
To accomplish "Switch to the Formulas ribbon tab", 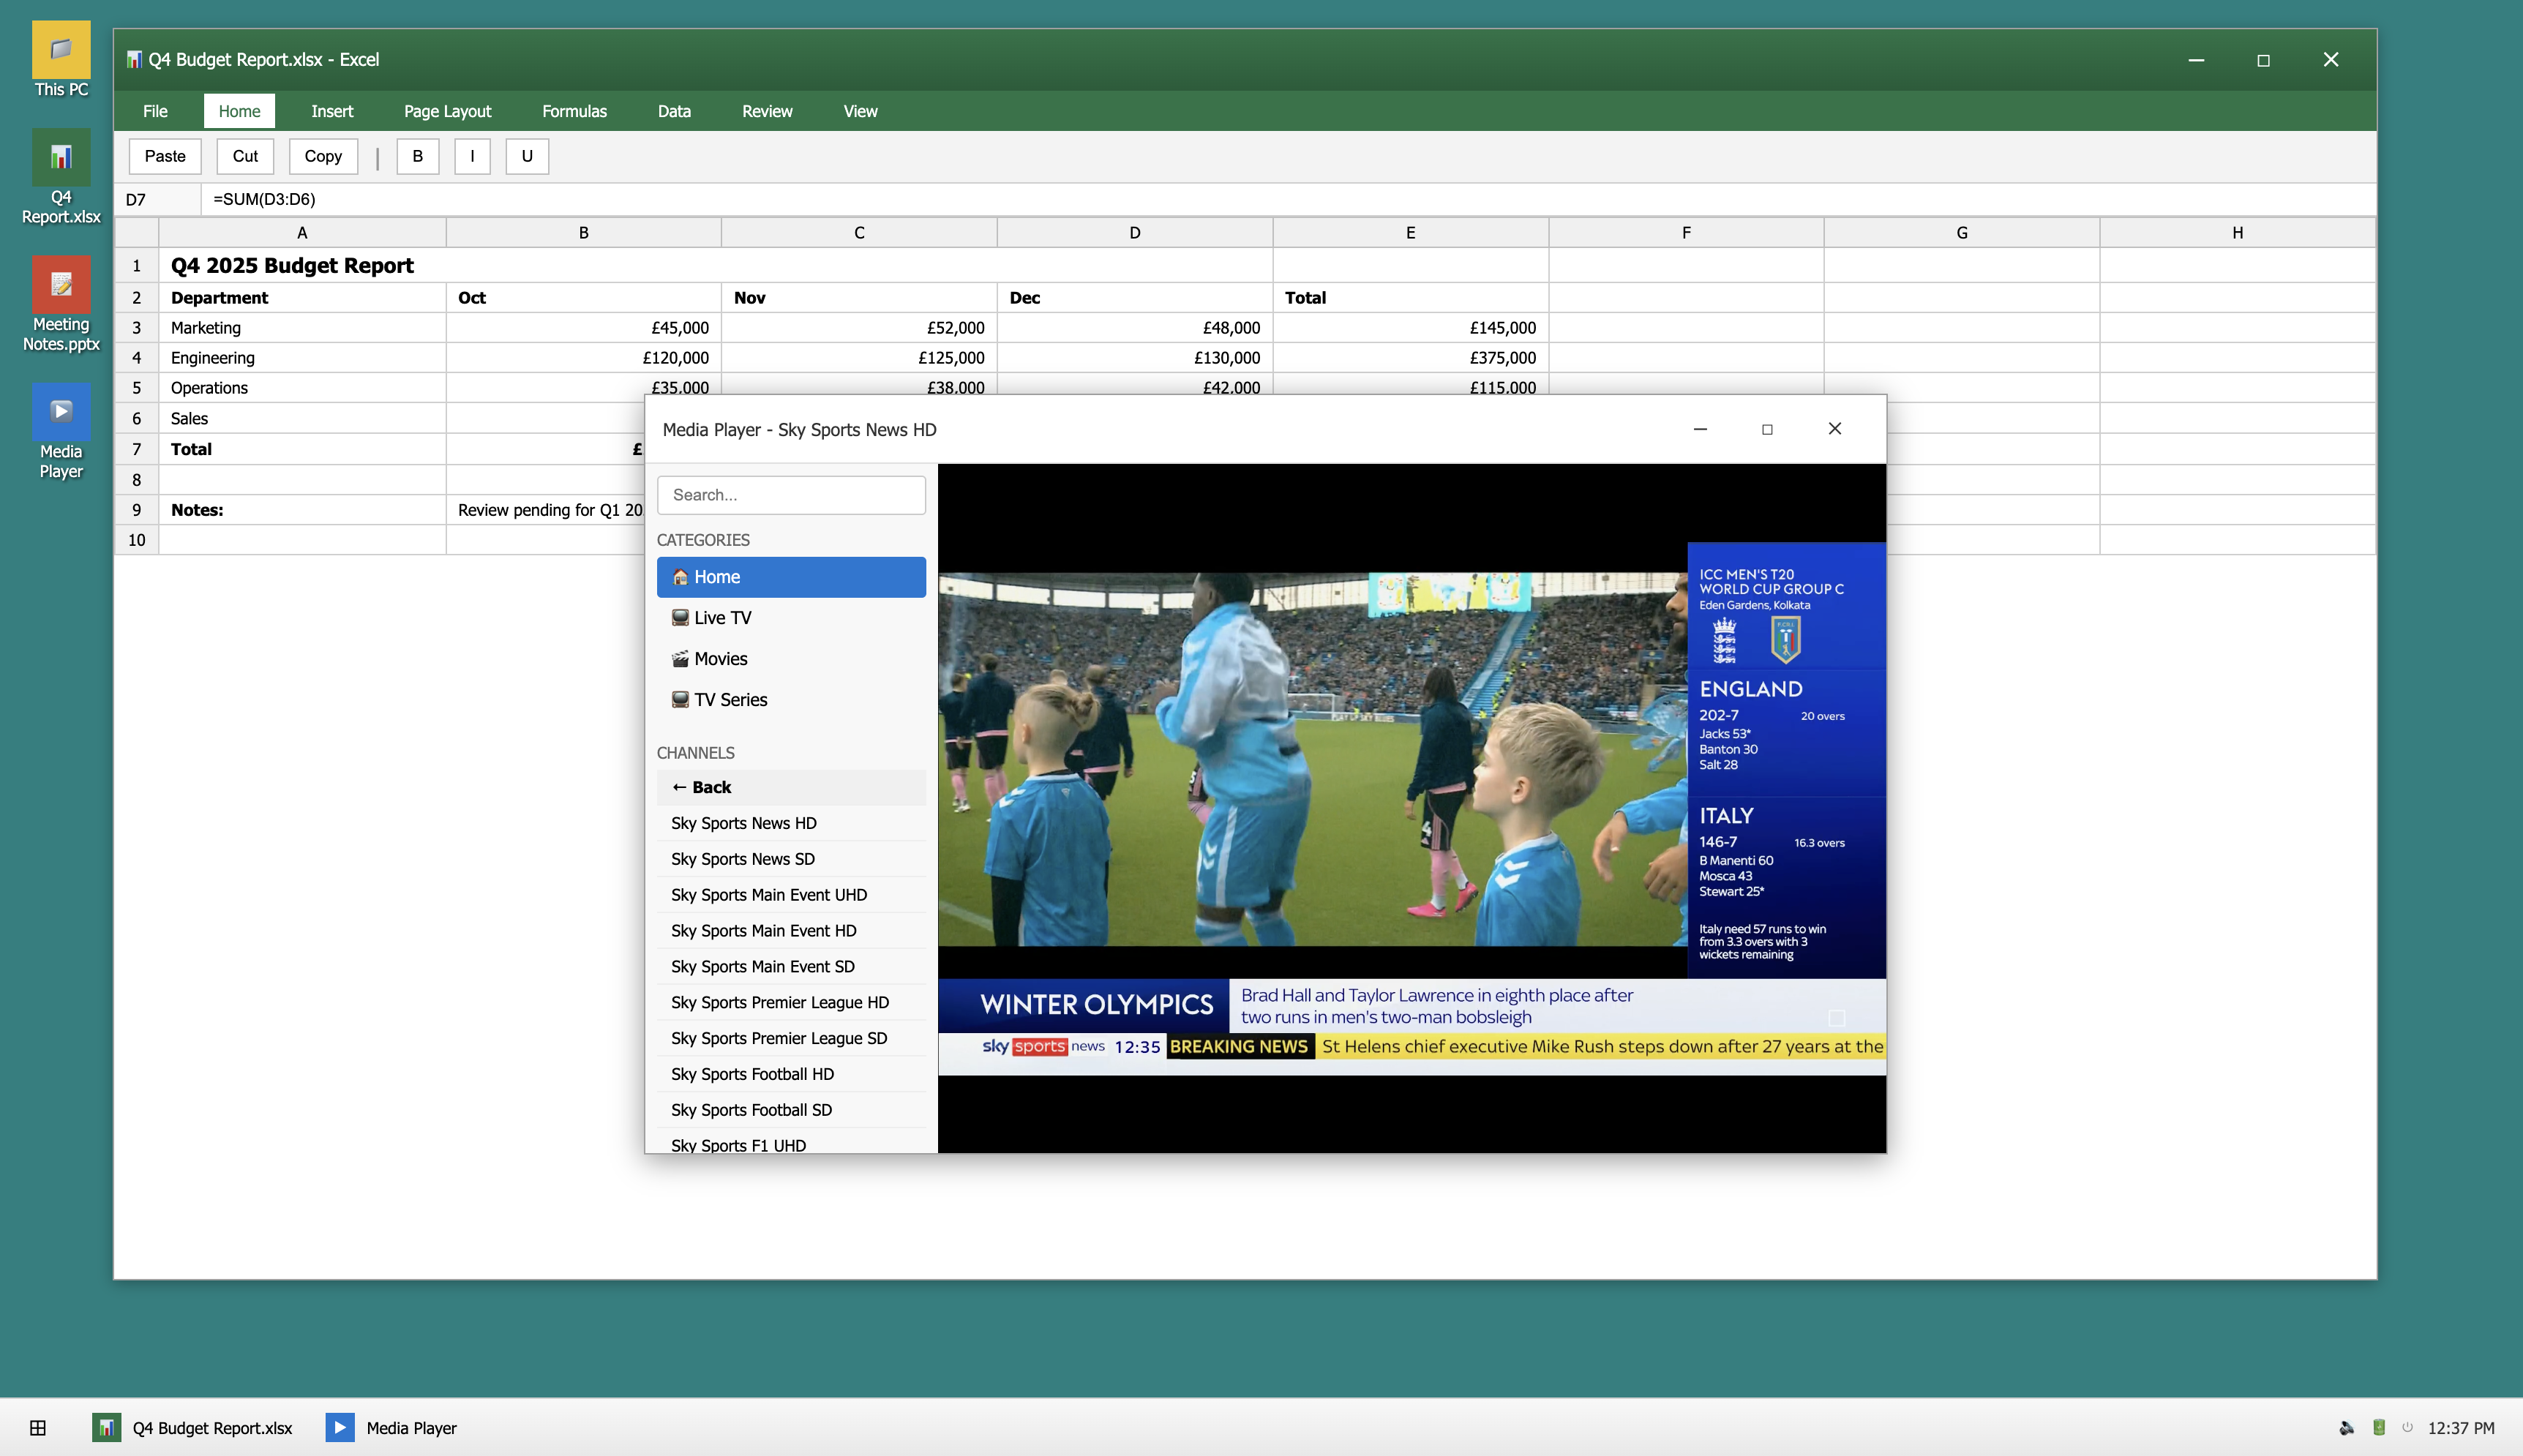I will 574,111.
